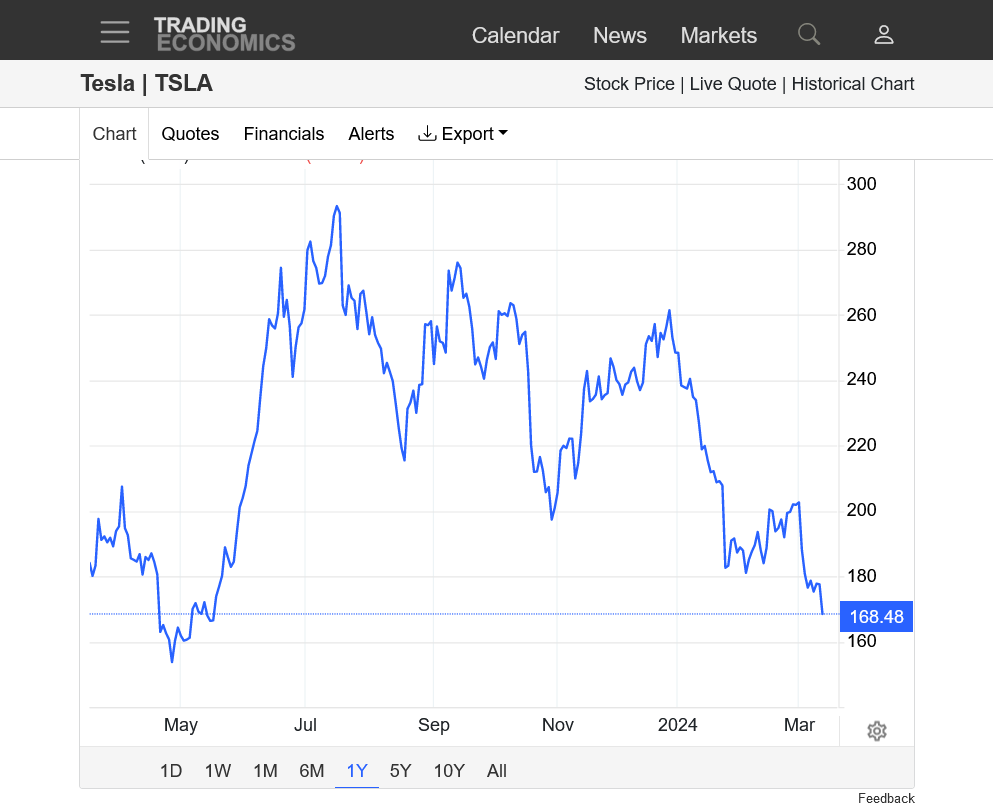993x807 pixels.
Task: Set chart range to 1D
Action: point(171,771)
